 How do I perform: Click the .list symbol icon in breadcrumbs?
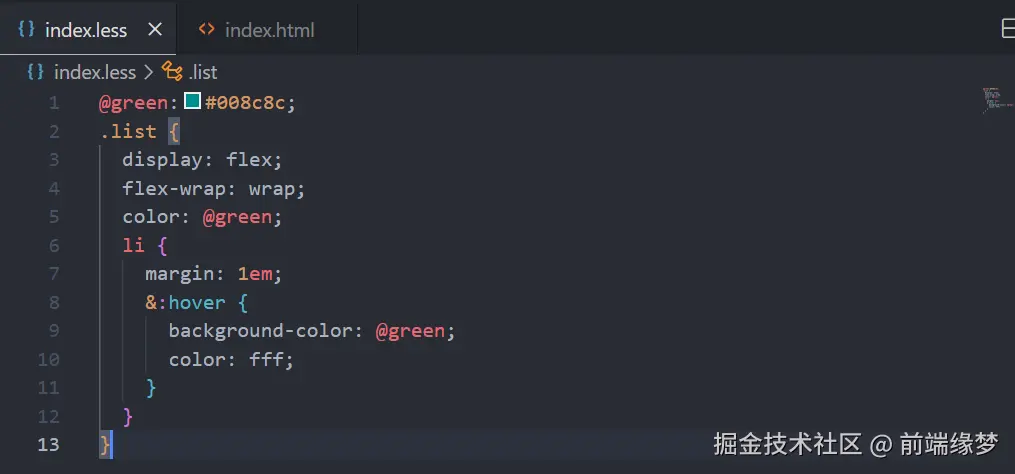172,72
